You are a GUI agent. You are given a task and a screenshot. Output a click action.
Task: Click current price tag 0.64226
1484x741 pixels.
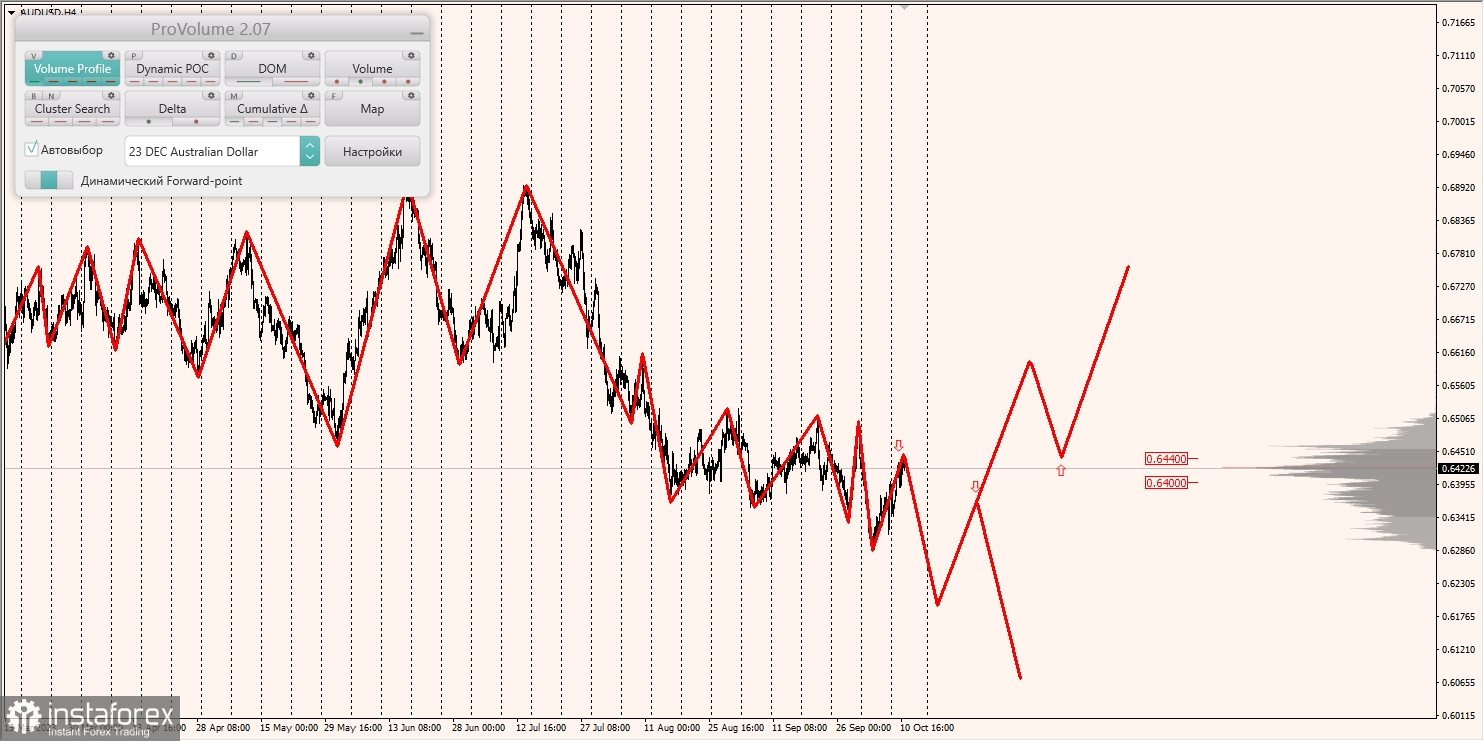[x=1459, y=468]
